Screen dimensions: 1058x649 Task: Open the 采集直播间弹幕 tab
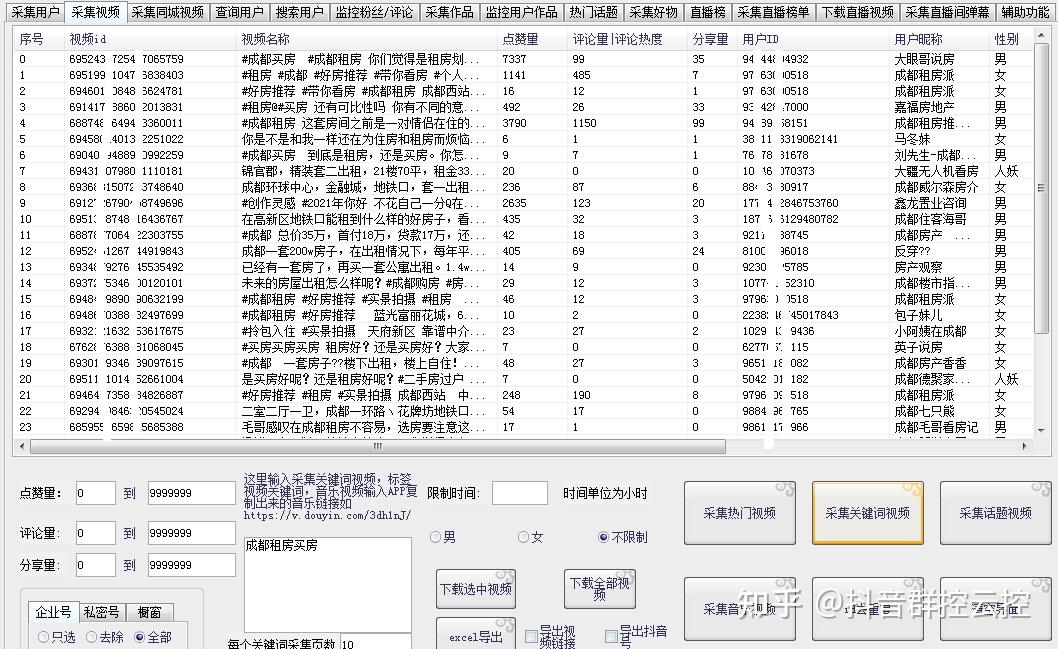[x=947, y=12]
